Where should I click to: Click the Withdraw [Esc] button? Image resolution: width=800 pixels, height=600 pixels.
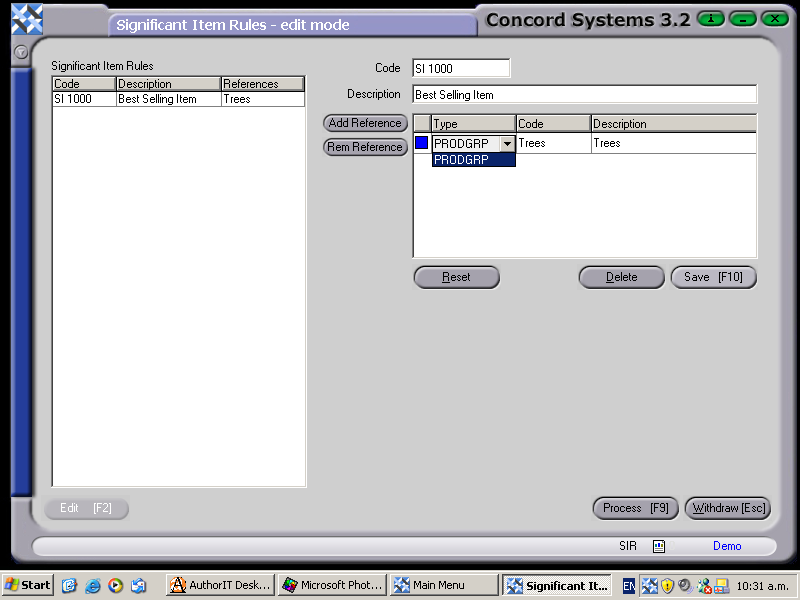click(x=727, y=508)
